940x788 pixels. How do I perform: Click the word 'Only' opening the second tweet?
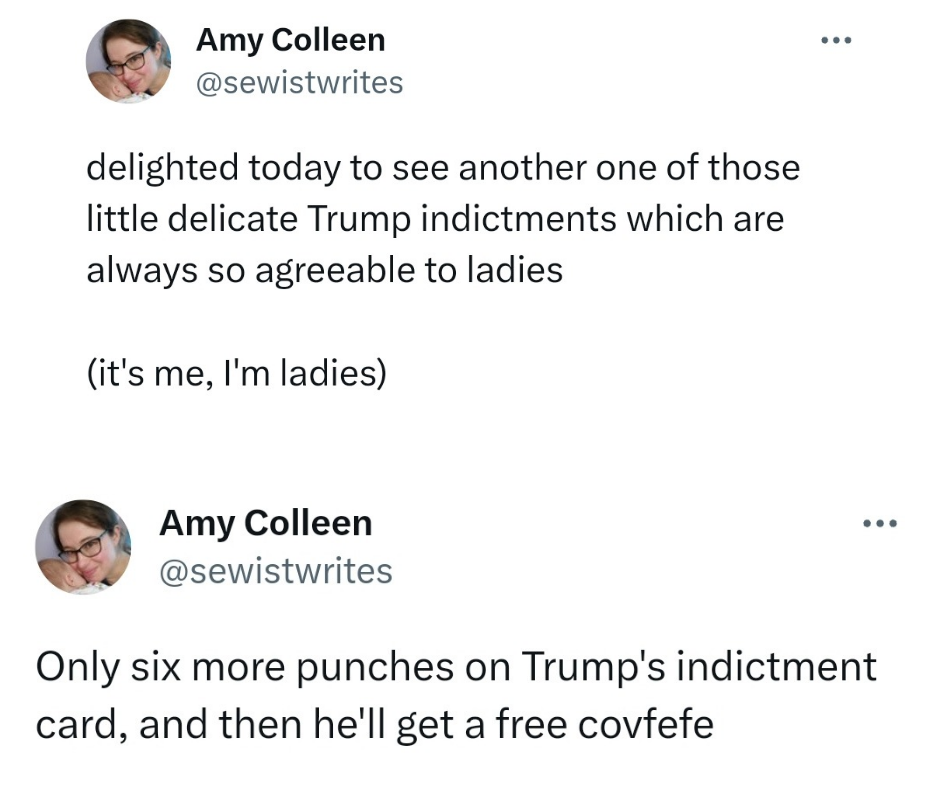click(x=77, y=667)
